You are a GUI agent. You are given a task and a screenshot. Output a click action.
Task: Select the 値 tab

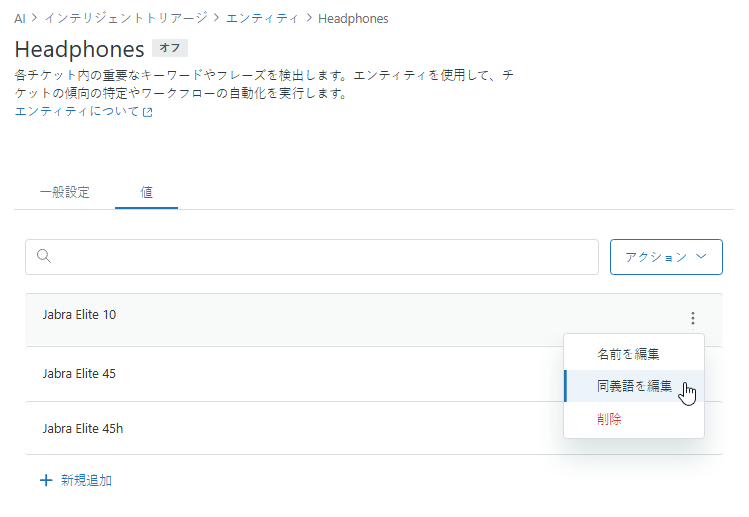click(146, 193)
